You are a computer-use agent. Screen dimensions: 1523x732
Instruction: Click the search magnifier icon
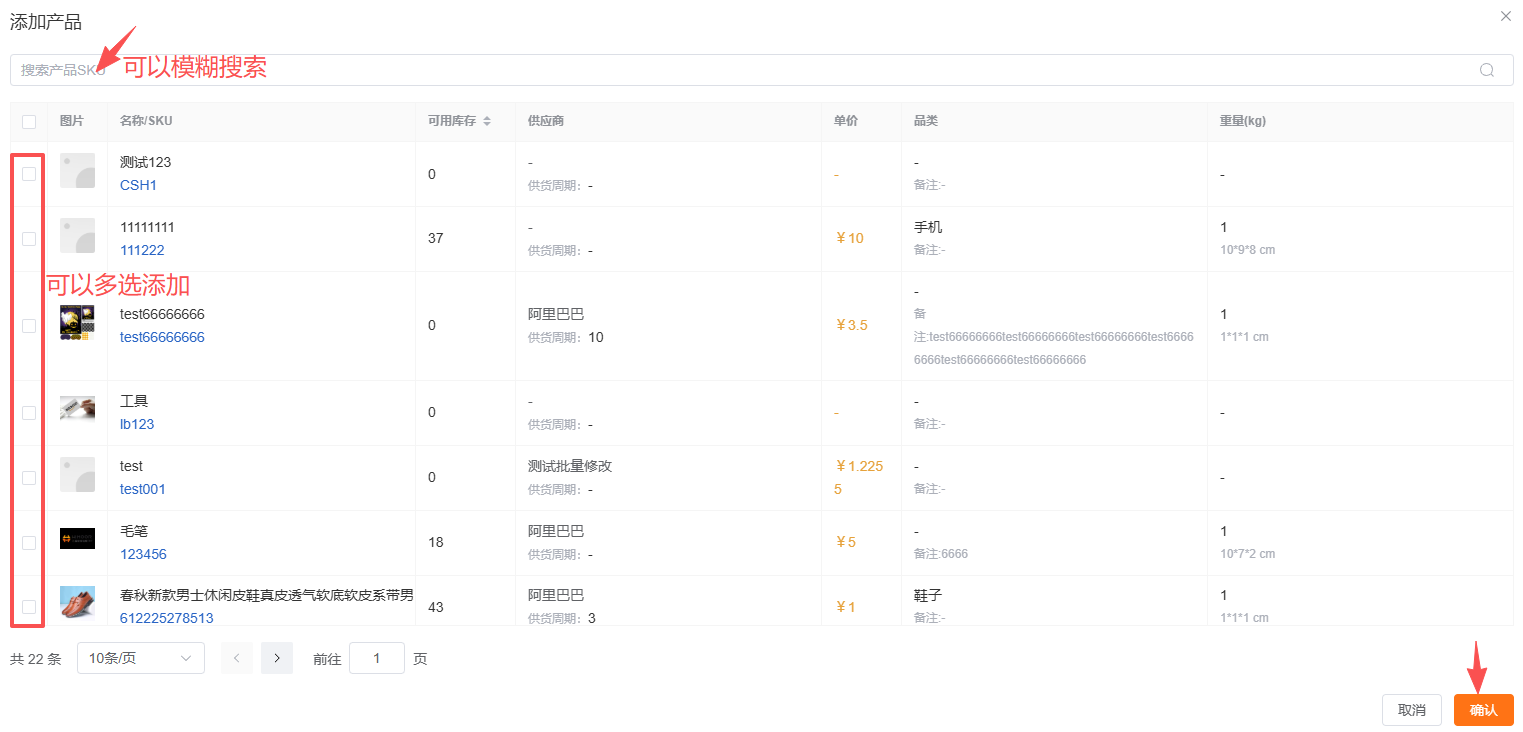click(1486, 70)
